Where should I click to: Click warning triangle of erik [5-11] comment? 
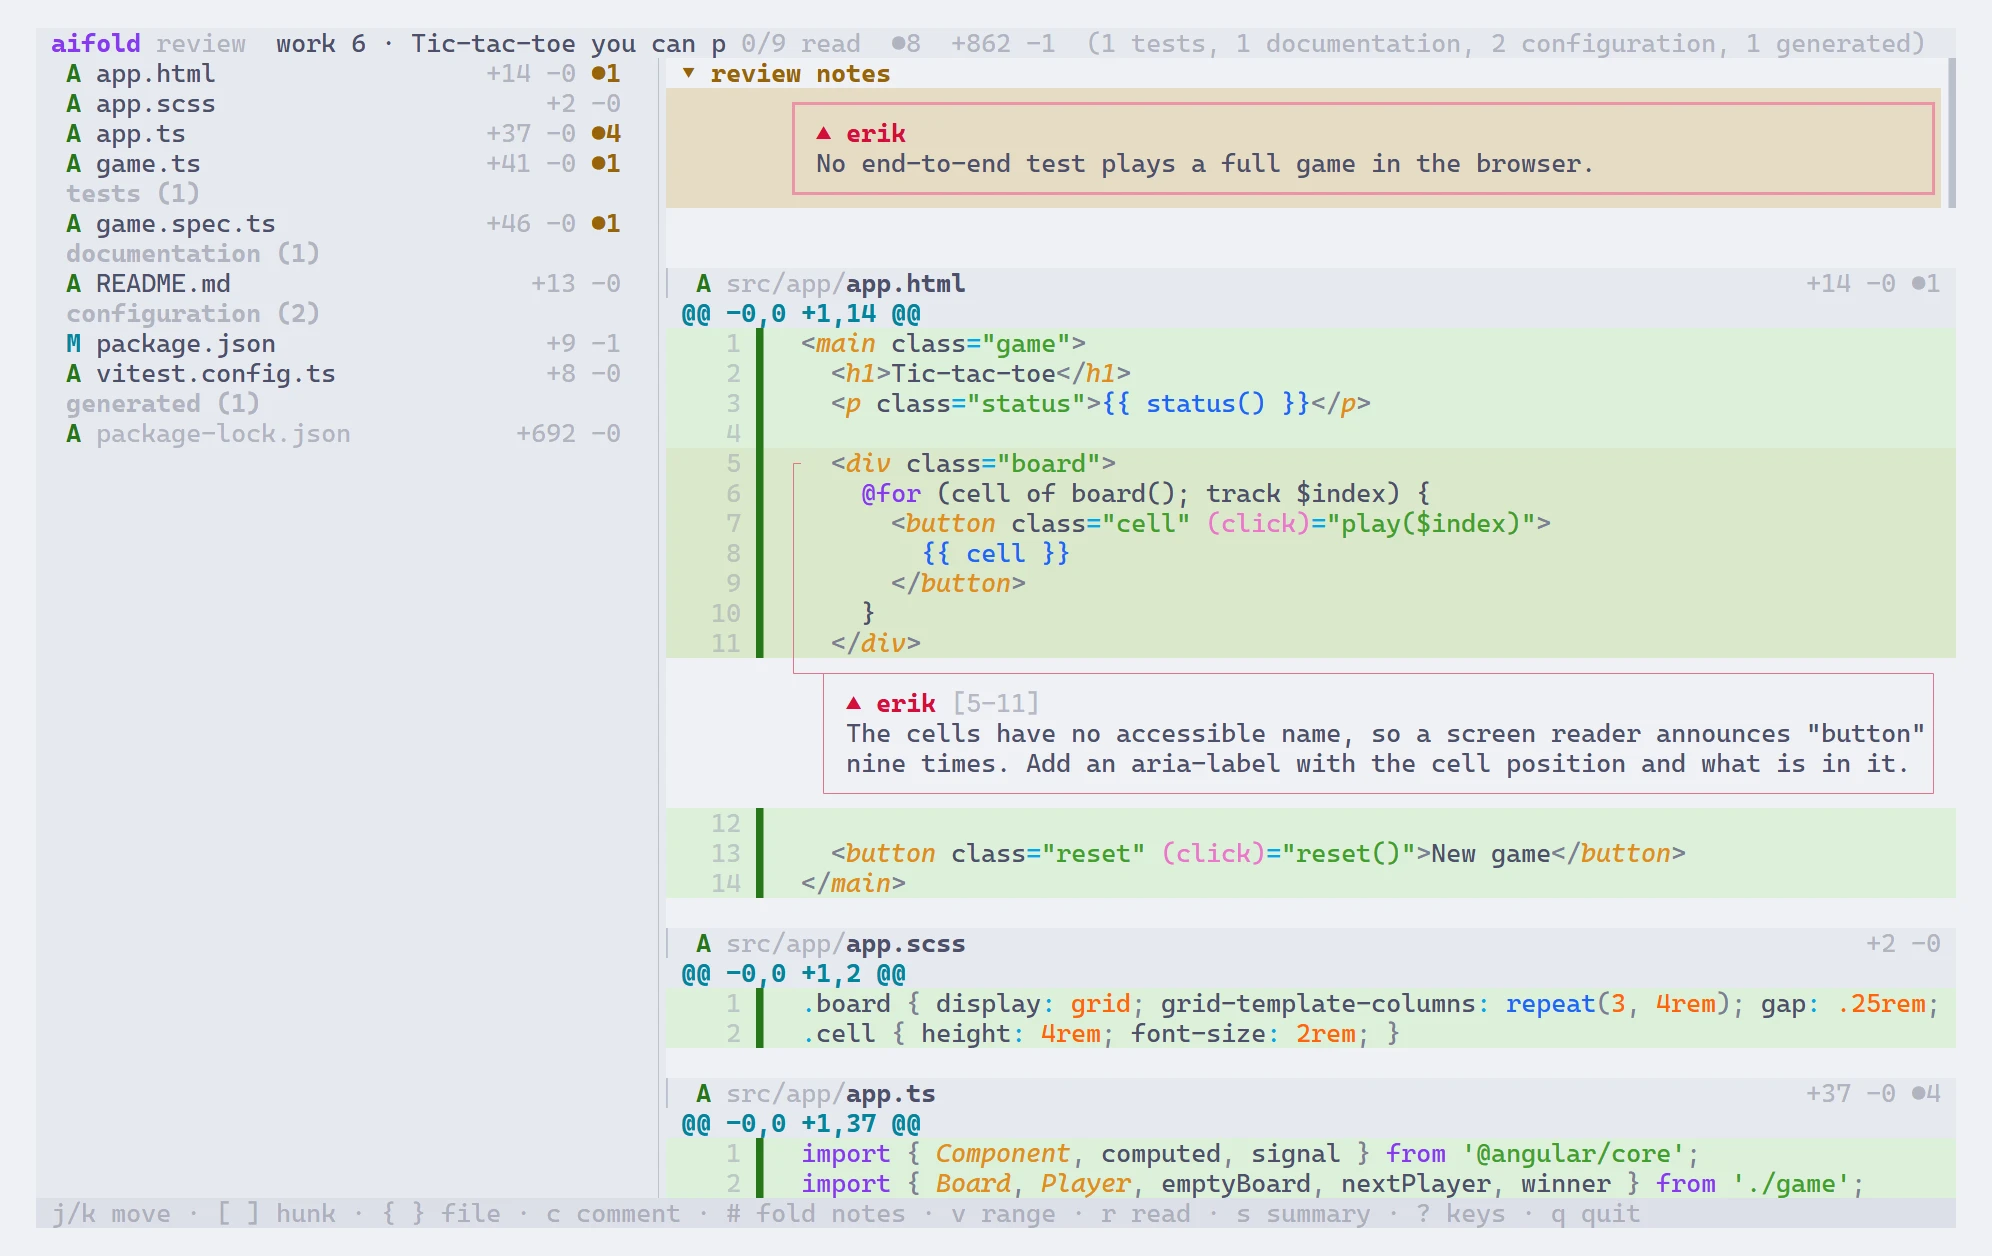click(854, 703)
